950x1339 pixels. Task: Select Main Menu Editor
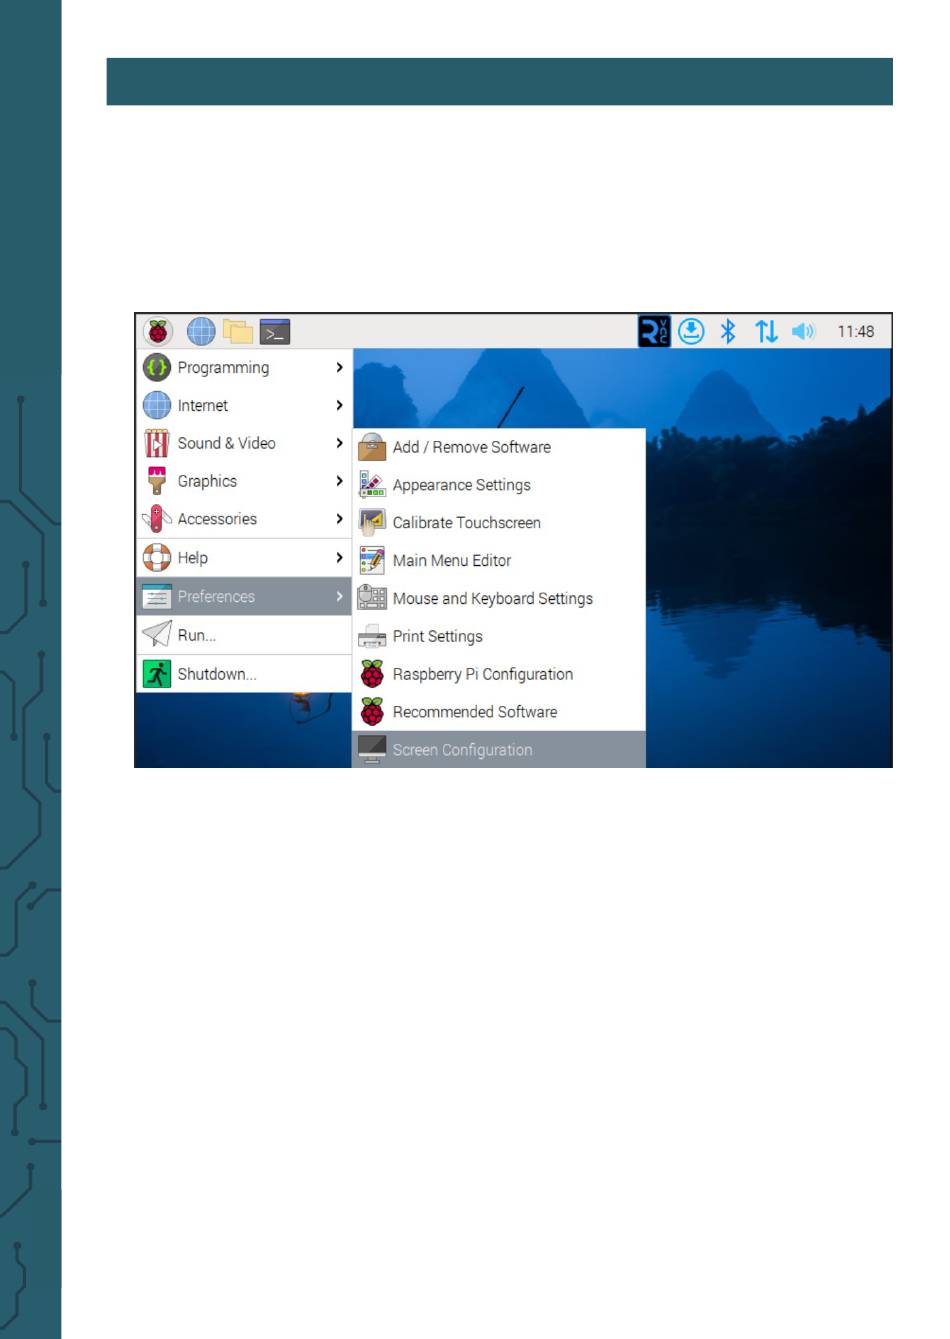point(499,560)
